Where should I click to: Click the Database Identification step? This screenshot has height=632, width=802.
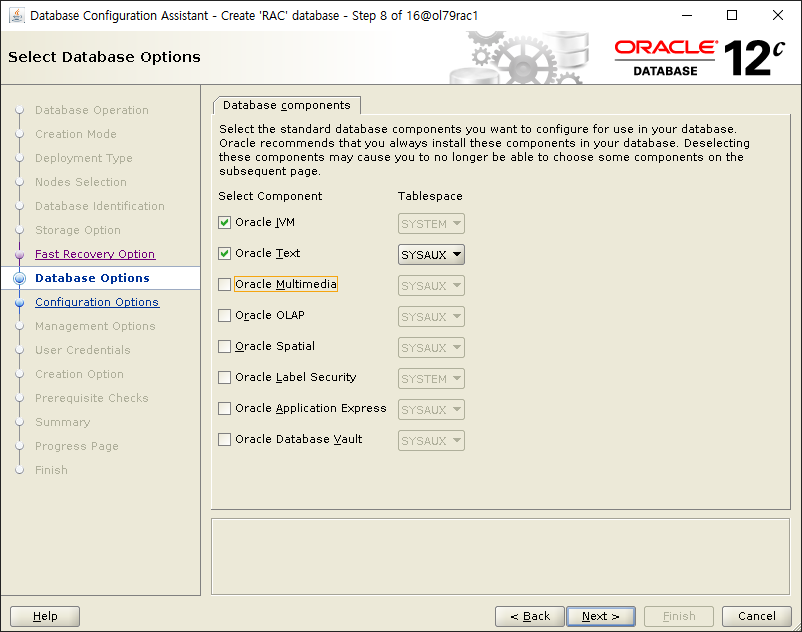pyautogui.click(x=100, y=207)
